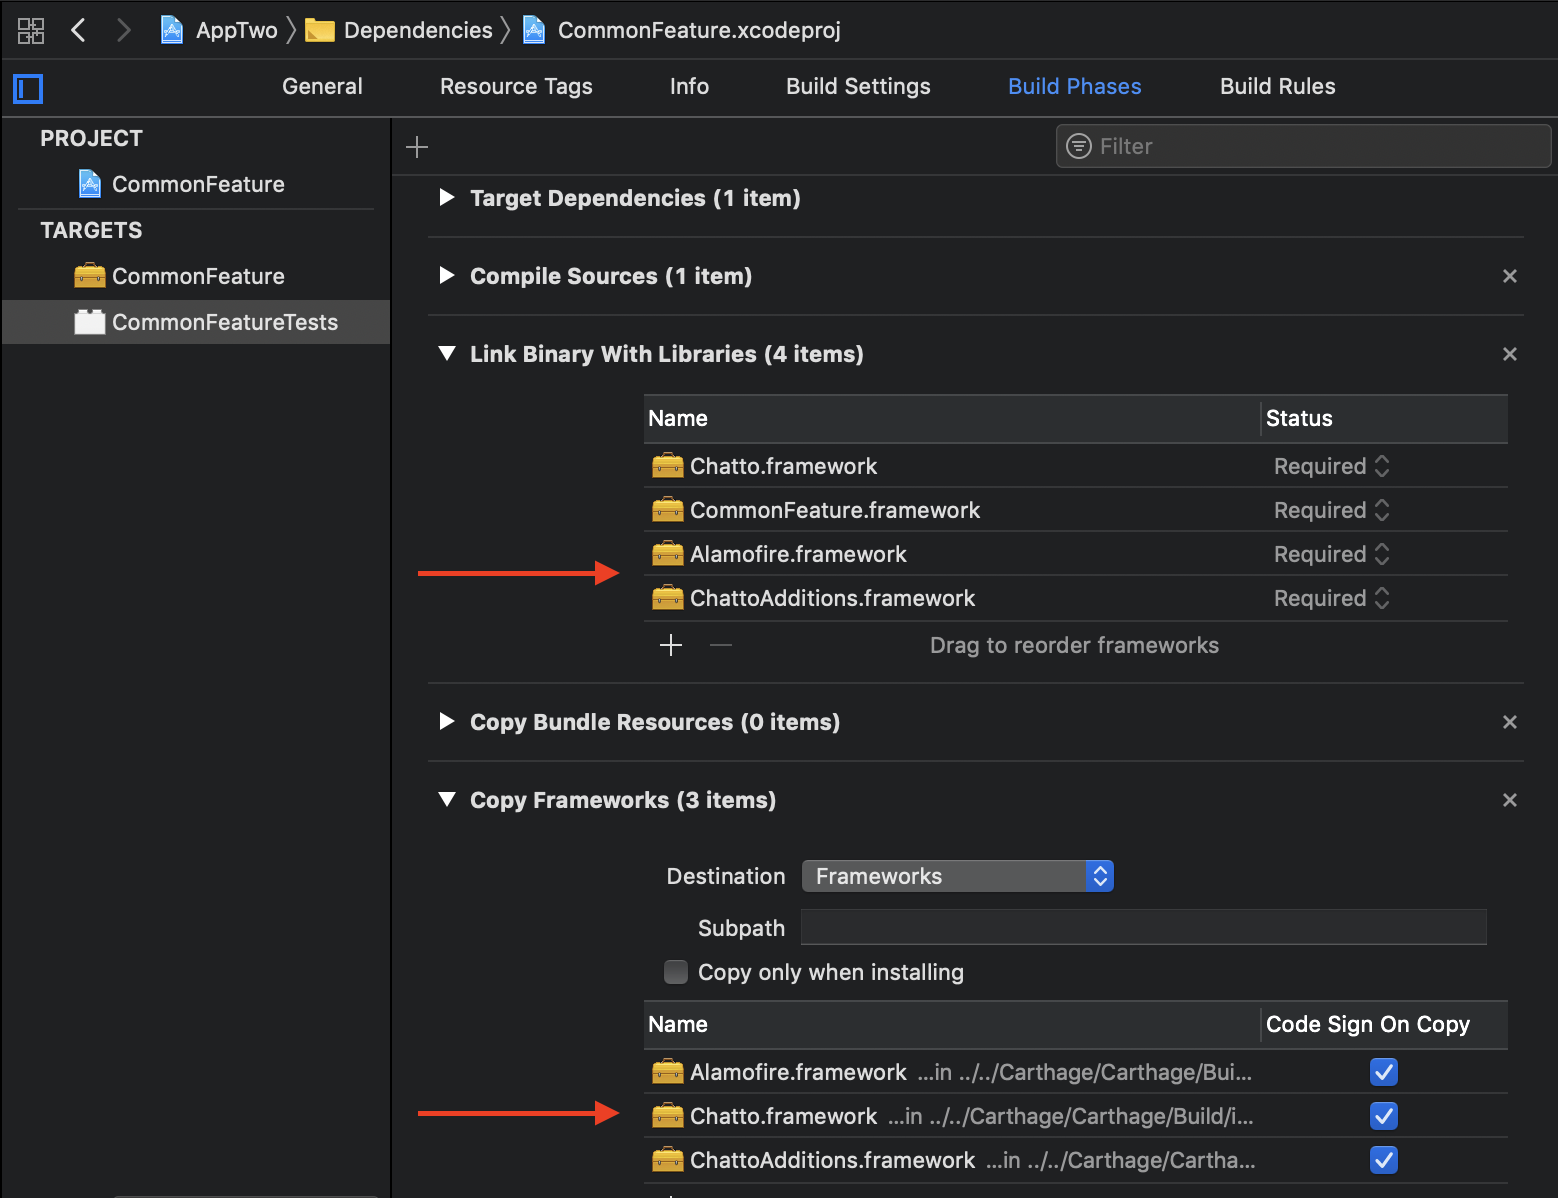The width and height of the screenshot is (1558, 1198).
Task: Select CommonFeature.framework in linked libraries
Action: click(1076, 510)
